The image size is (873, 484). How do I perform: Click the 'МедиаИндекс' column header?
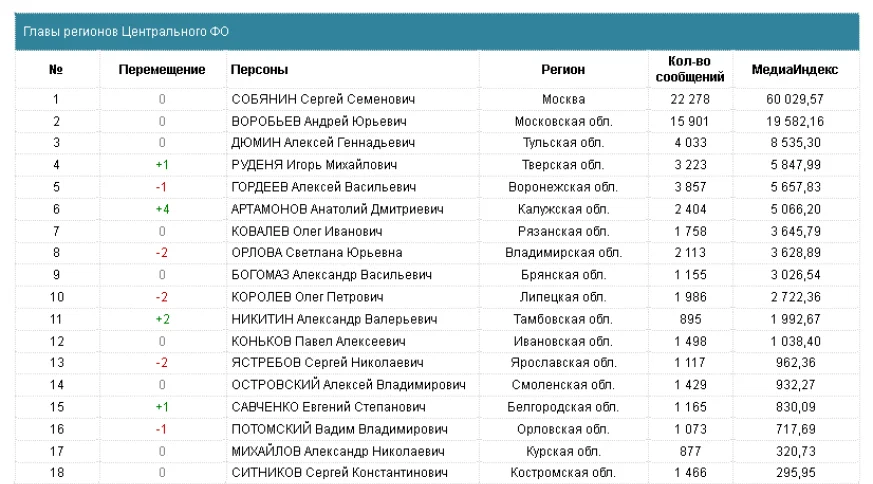pyautogui.click(x=795, y=70)
